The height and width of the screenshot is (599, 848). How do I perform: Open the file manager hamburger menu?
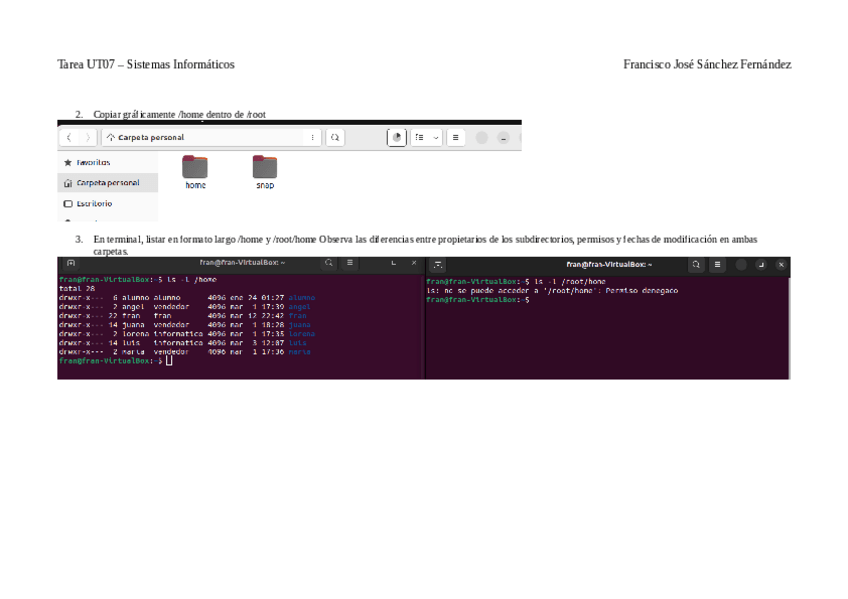click(456, 138)
